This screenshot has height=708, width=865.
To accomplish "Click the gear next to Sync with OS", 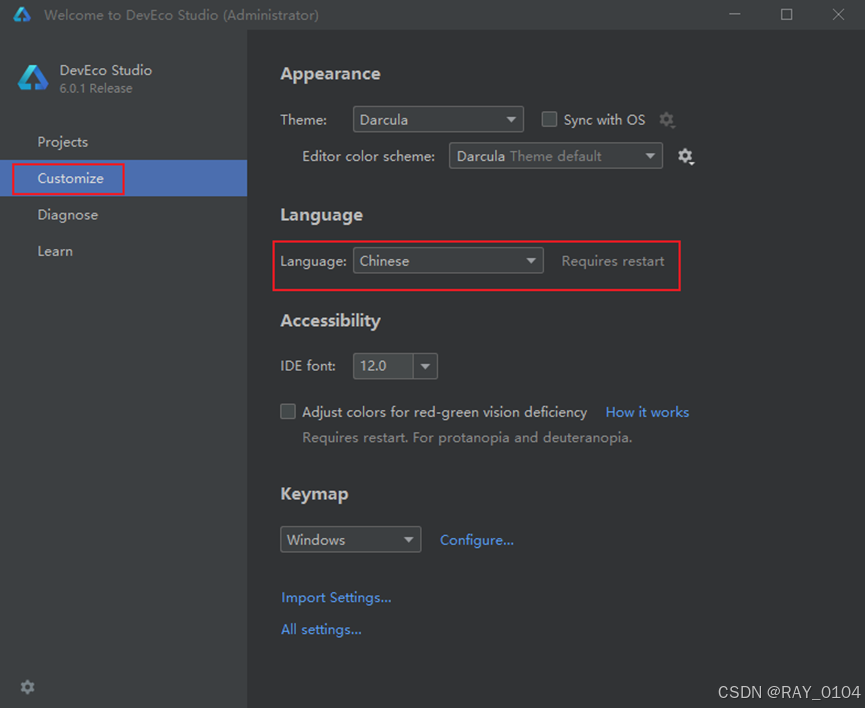I will (666, 120).
